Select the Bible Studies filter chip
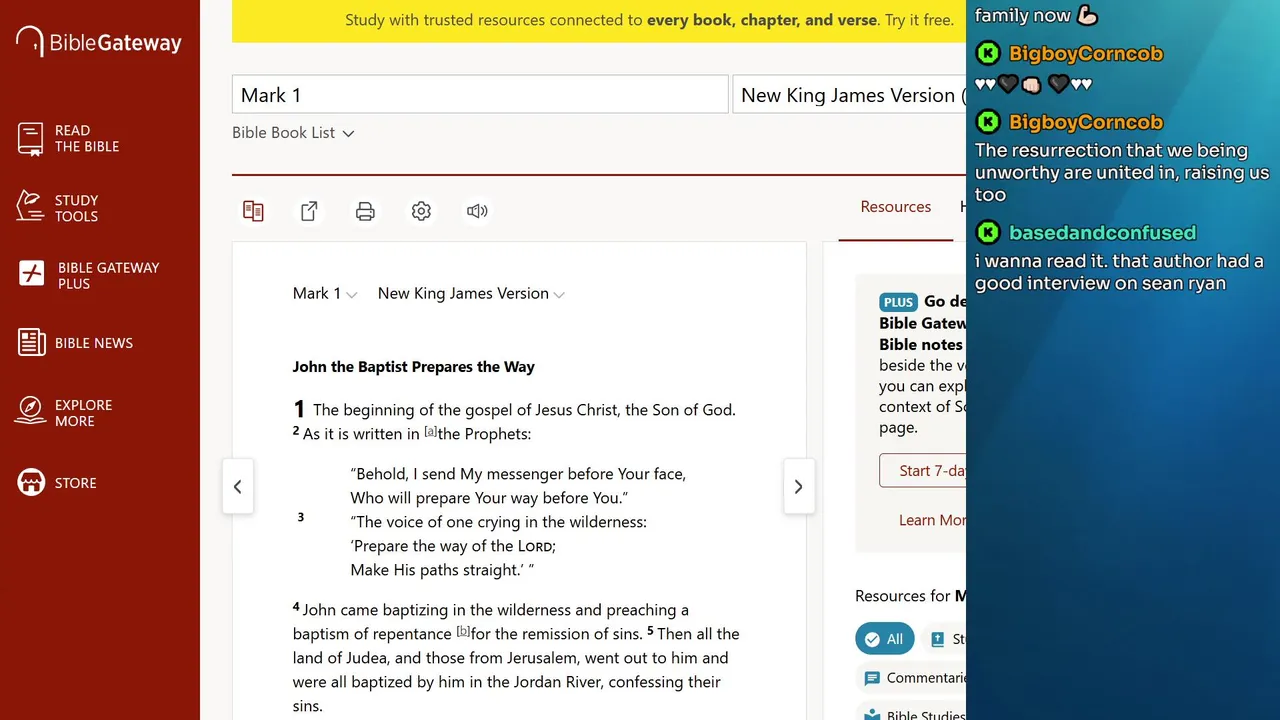1280x720 pixels. [912, 714]
